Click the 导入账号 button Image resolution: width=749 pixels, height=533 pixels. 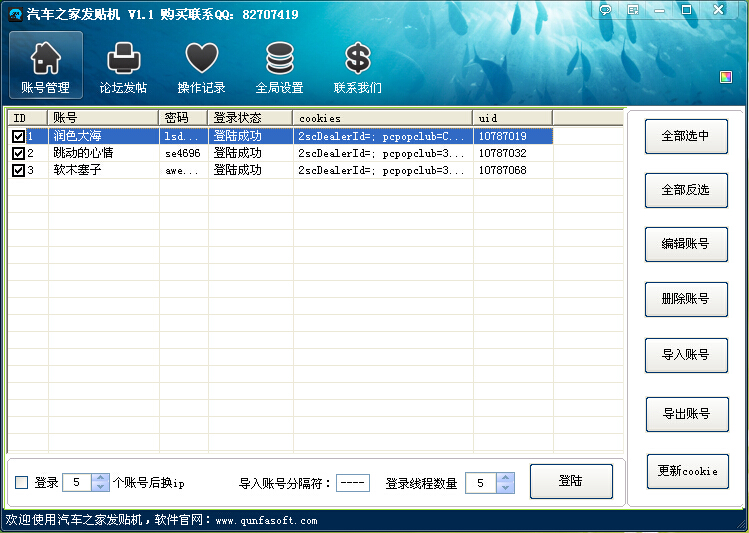(x=686, y=355)
